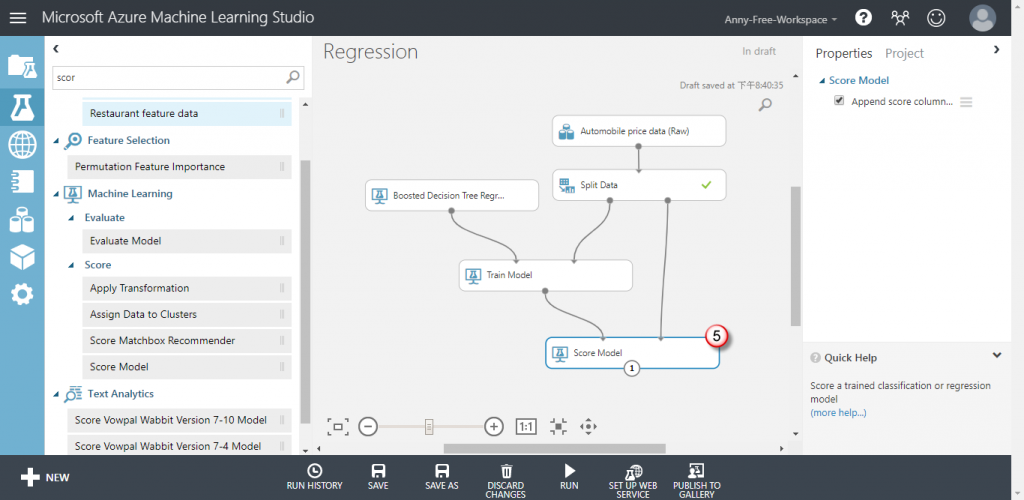The image size is (1024, 500).
Task: Click the pan mode arrows icon
Action: tap(588, 427)
